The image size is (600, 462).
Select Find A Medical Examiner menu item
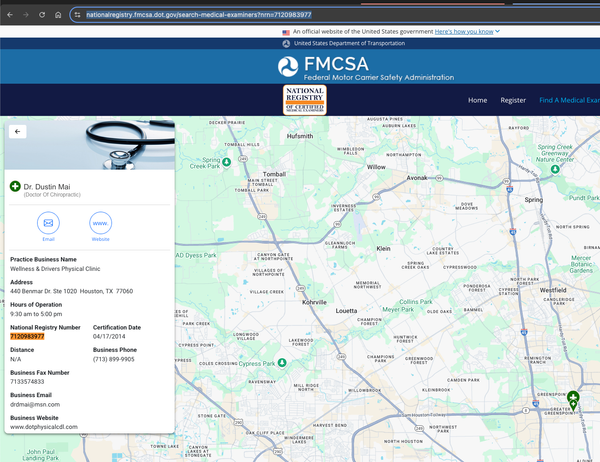[568, 100]
